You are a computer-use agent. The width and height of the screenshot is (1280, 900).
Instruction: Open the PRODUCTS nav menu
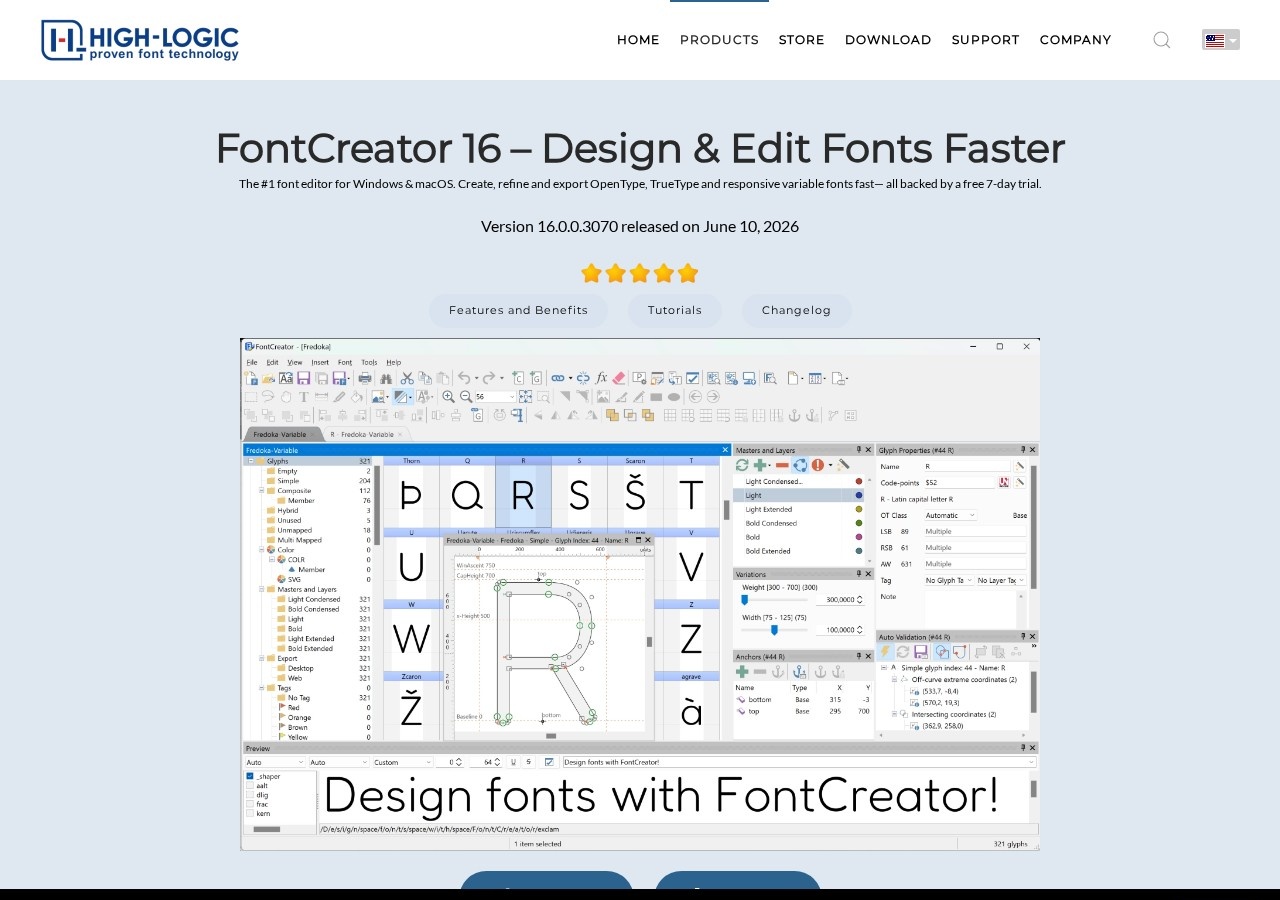719,40
